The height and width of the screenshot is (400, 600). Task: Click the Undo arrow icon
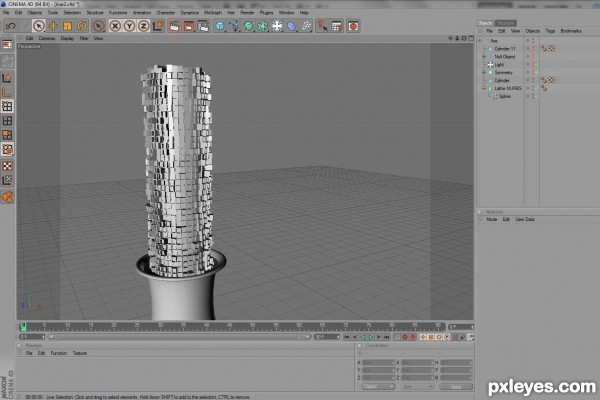click(10, 26)
